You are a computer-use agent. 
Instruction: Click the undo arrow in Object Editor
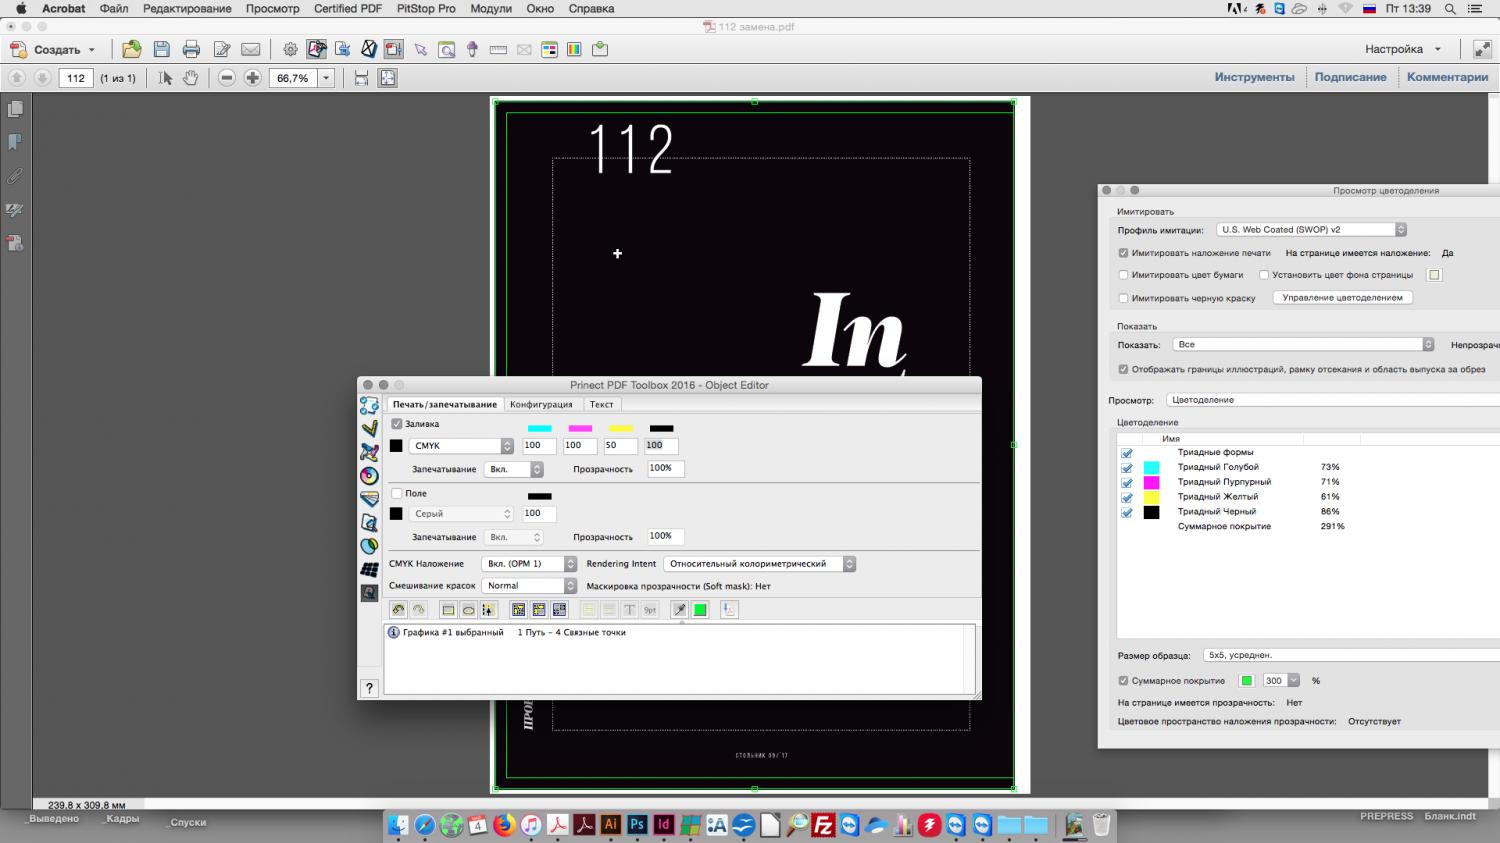pyautogui.click(x=398, y=610)
